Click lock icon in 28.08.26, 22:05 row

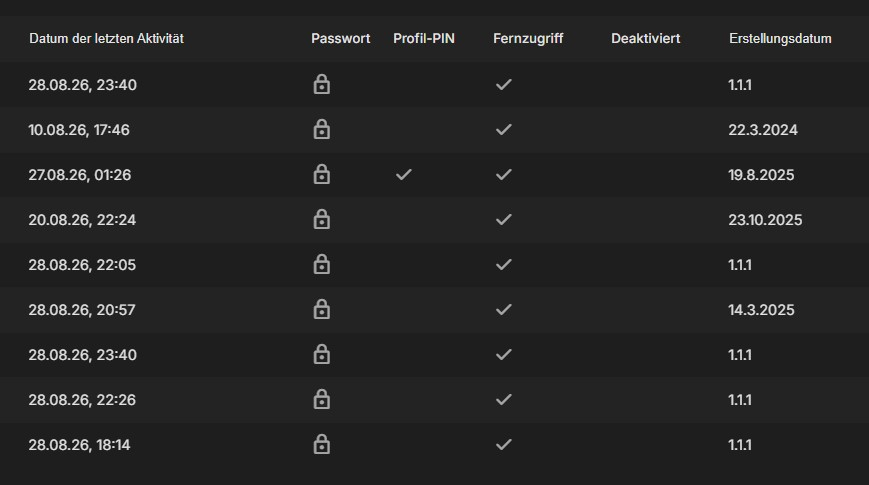321,264
